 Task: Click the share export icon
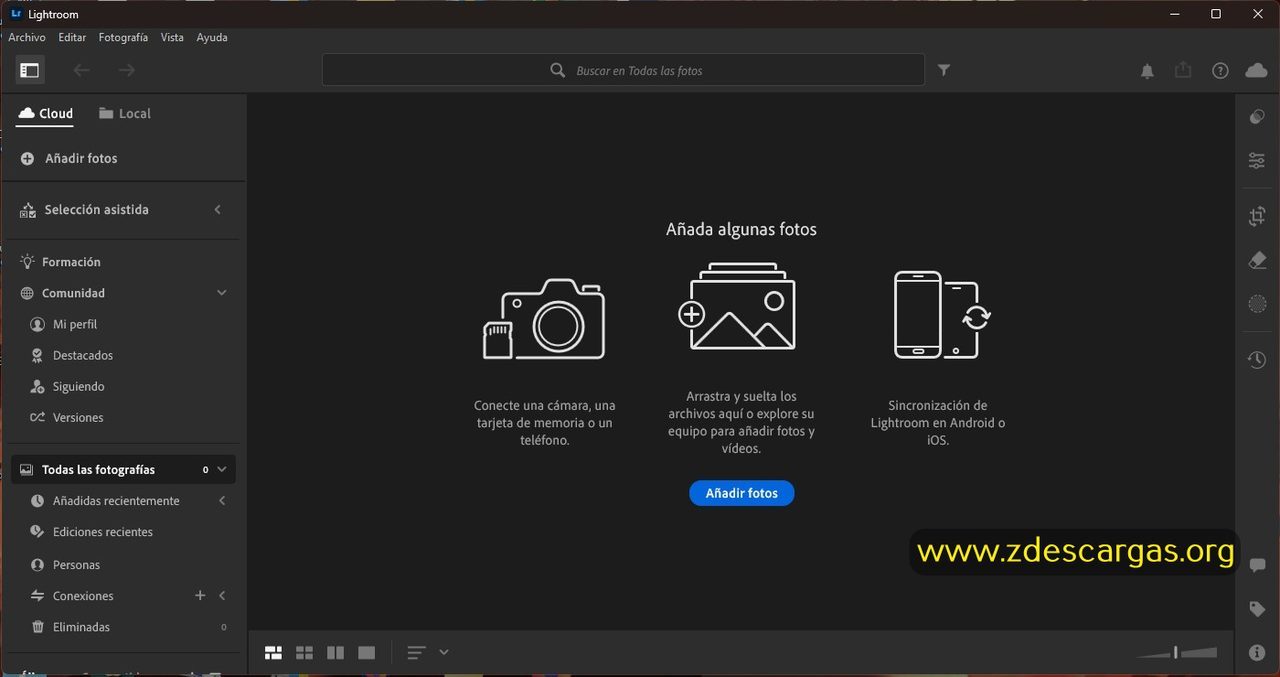[x=1183, y=70]
